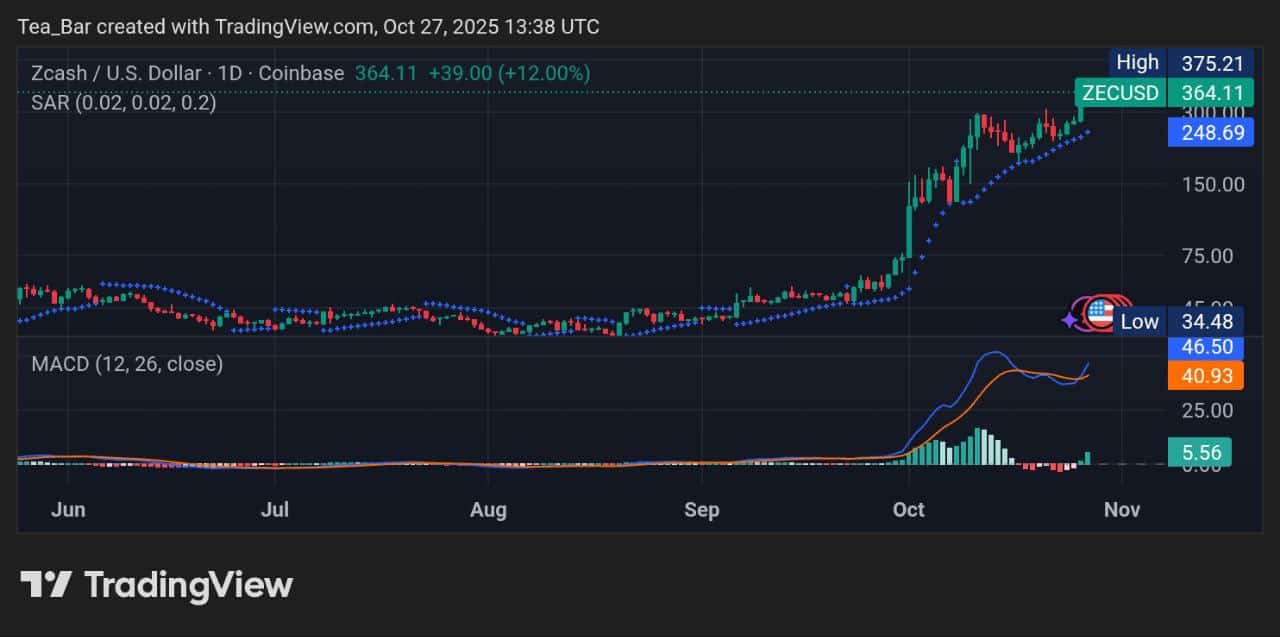Image resolution: width=1280 pixels, height=637 pixels.
Task: Click the Jun label on time axis
Action: tap(68, 510)
